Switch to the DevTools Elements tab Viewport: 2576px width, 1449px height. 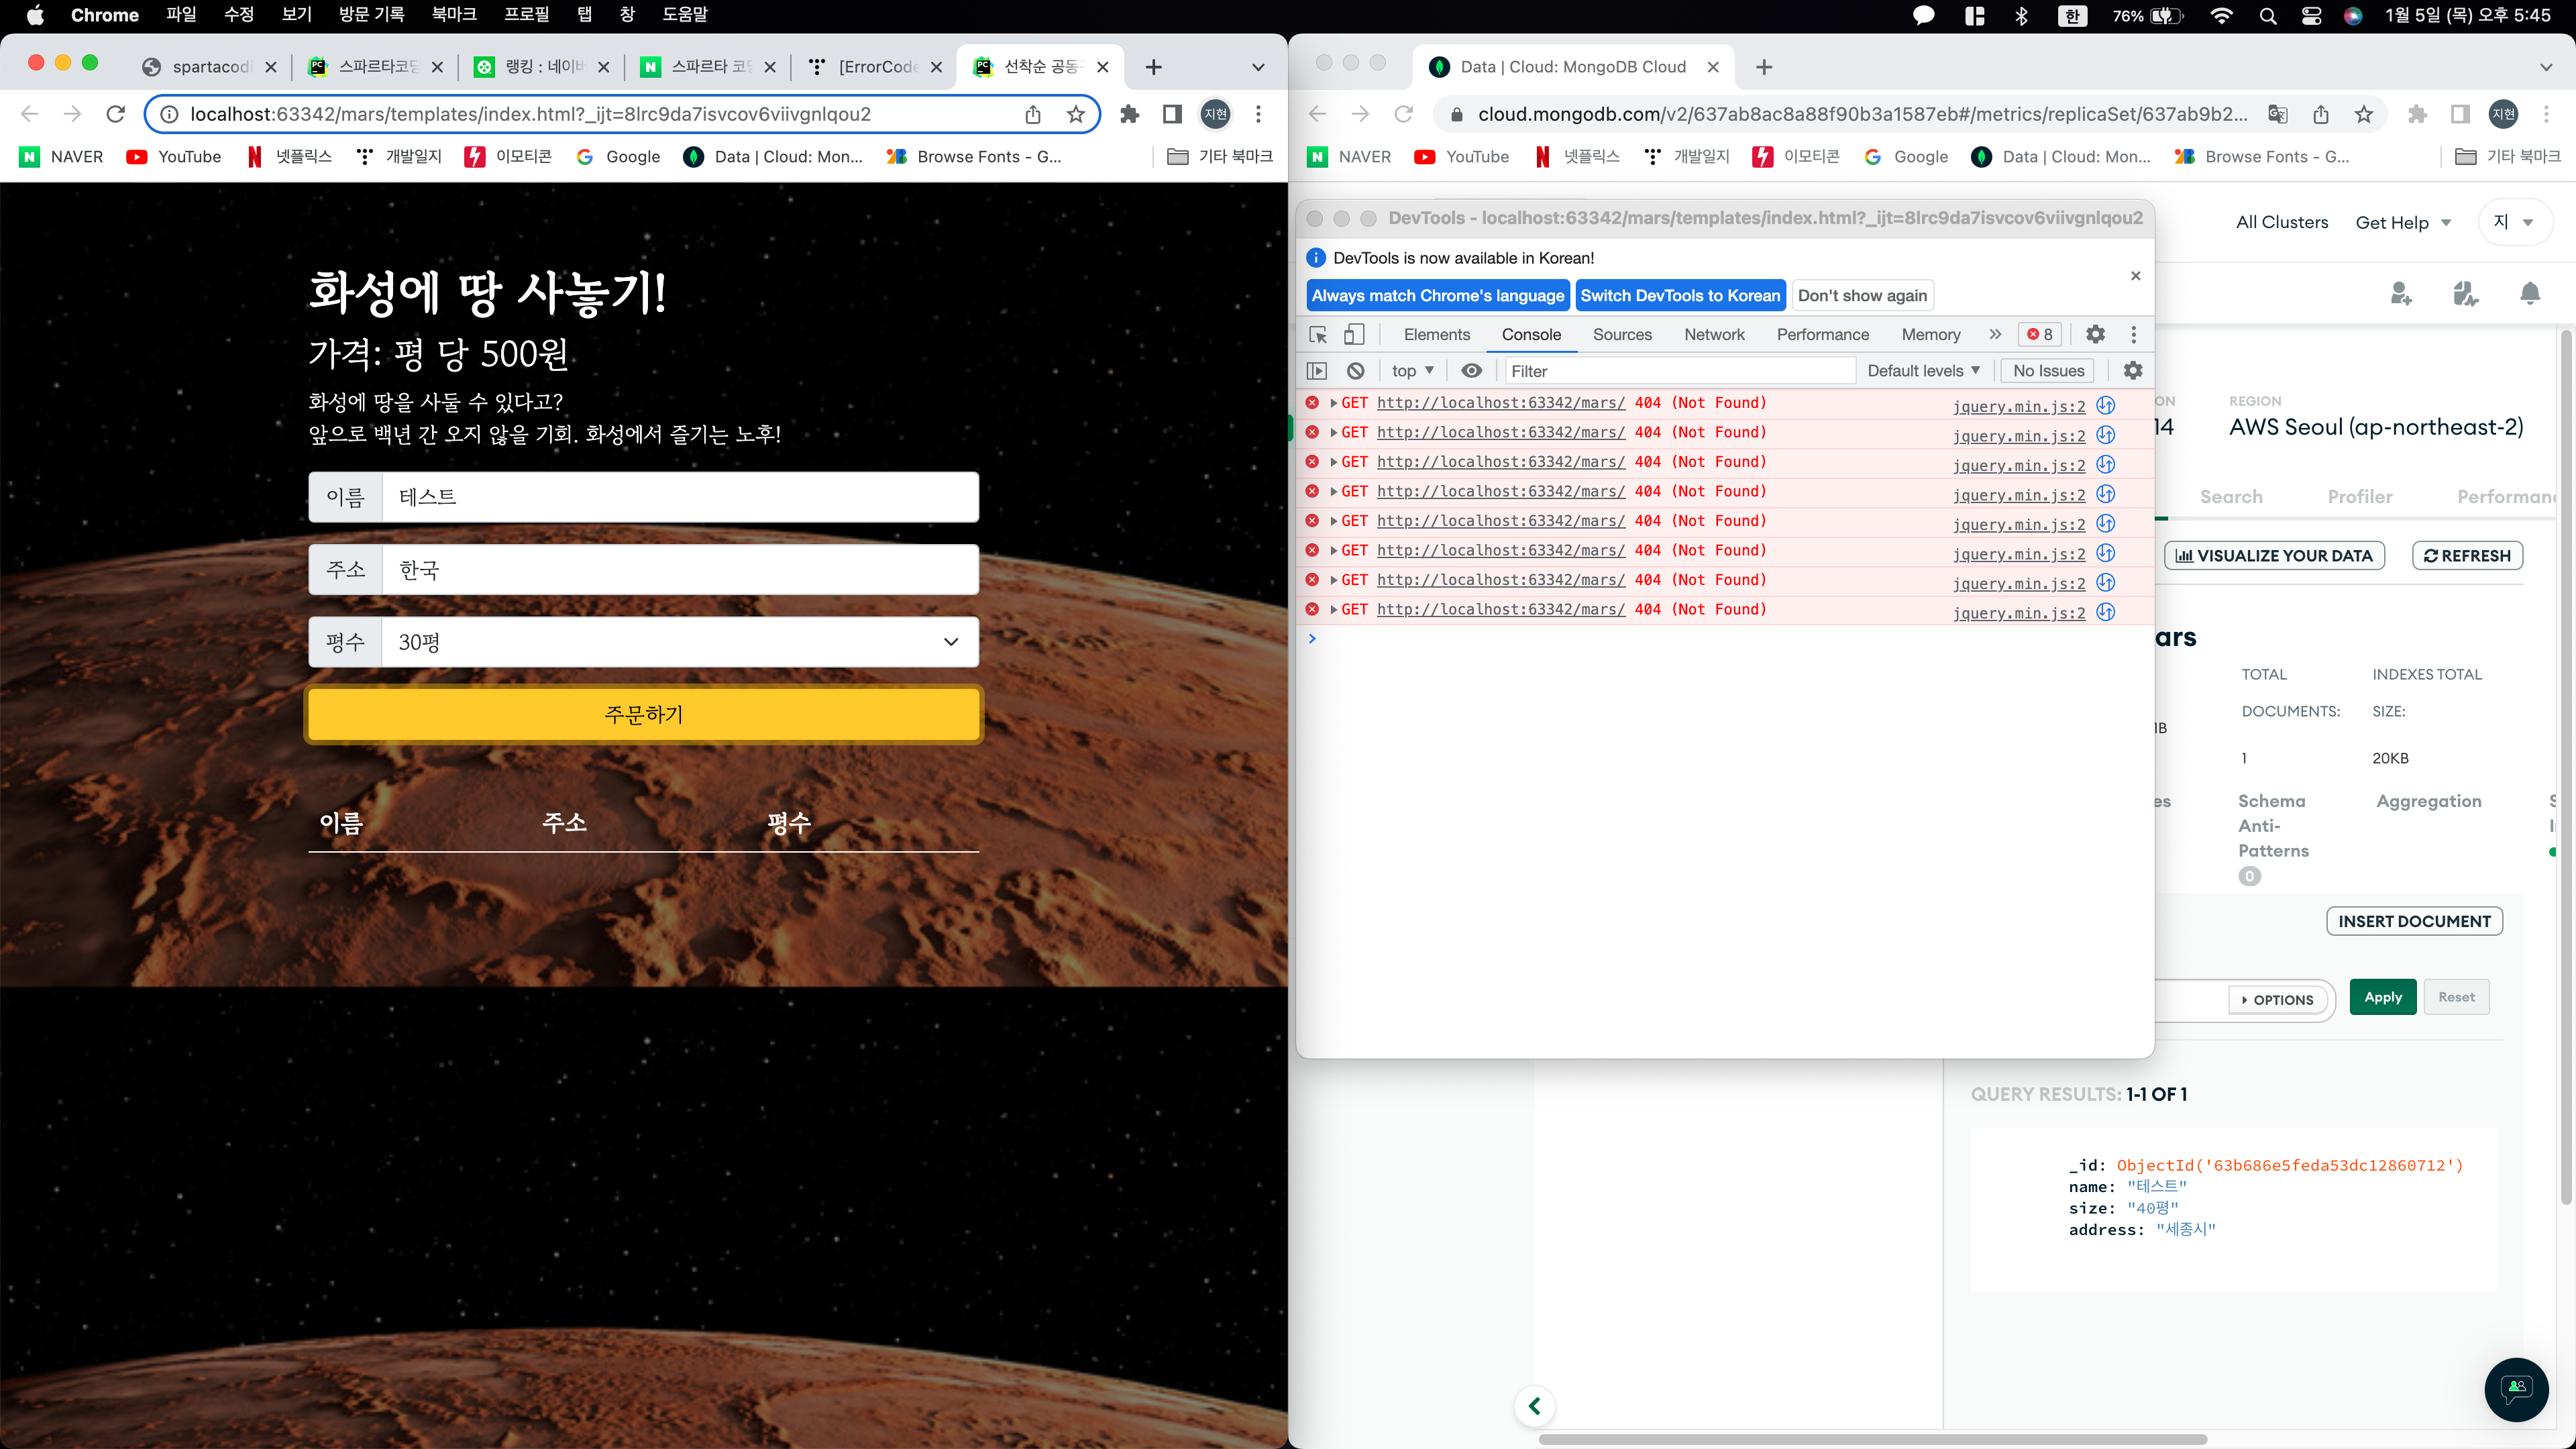point(1436,335)
